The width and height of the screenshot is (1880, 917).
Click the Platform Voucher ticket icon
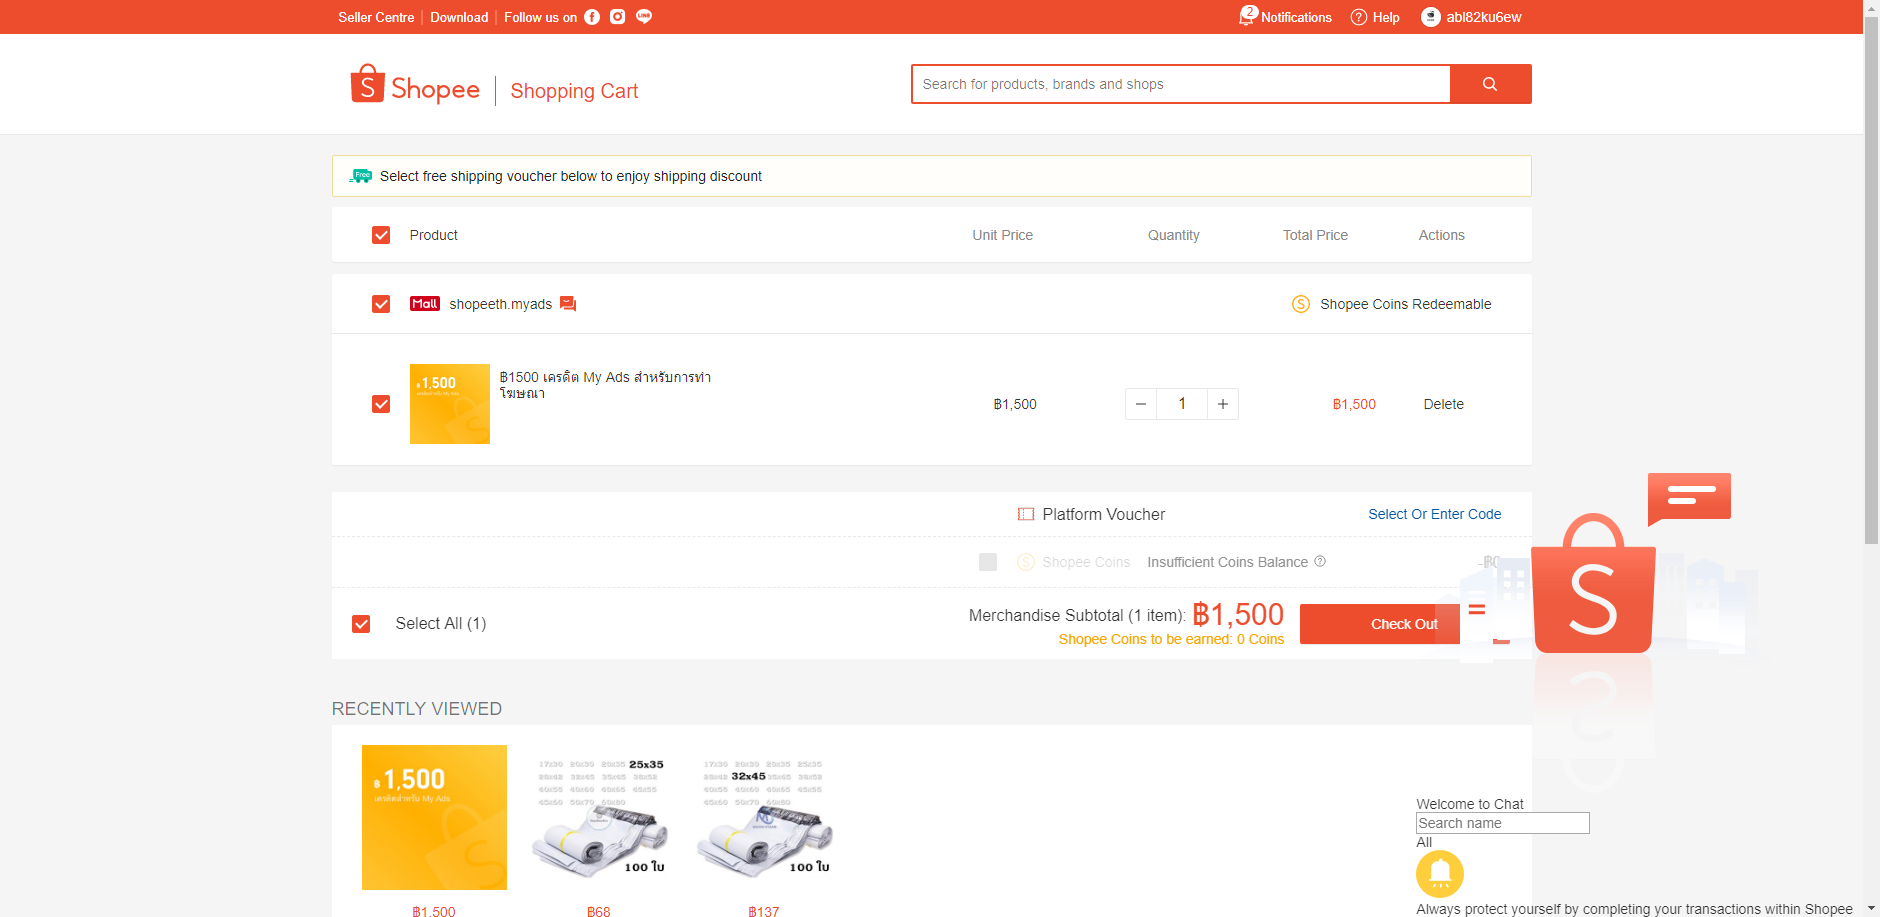[1026, 514]
